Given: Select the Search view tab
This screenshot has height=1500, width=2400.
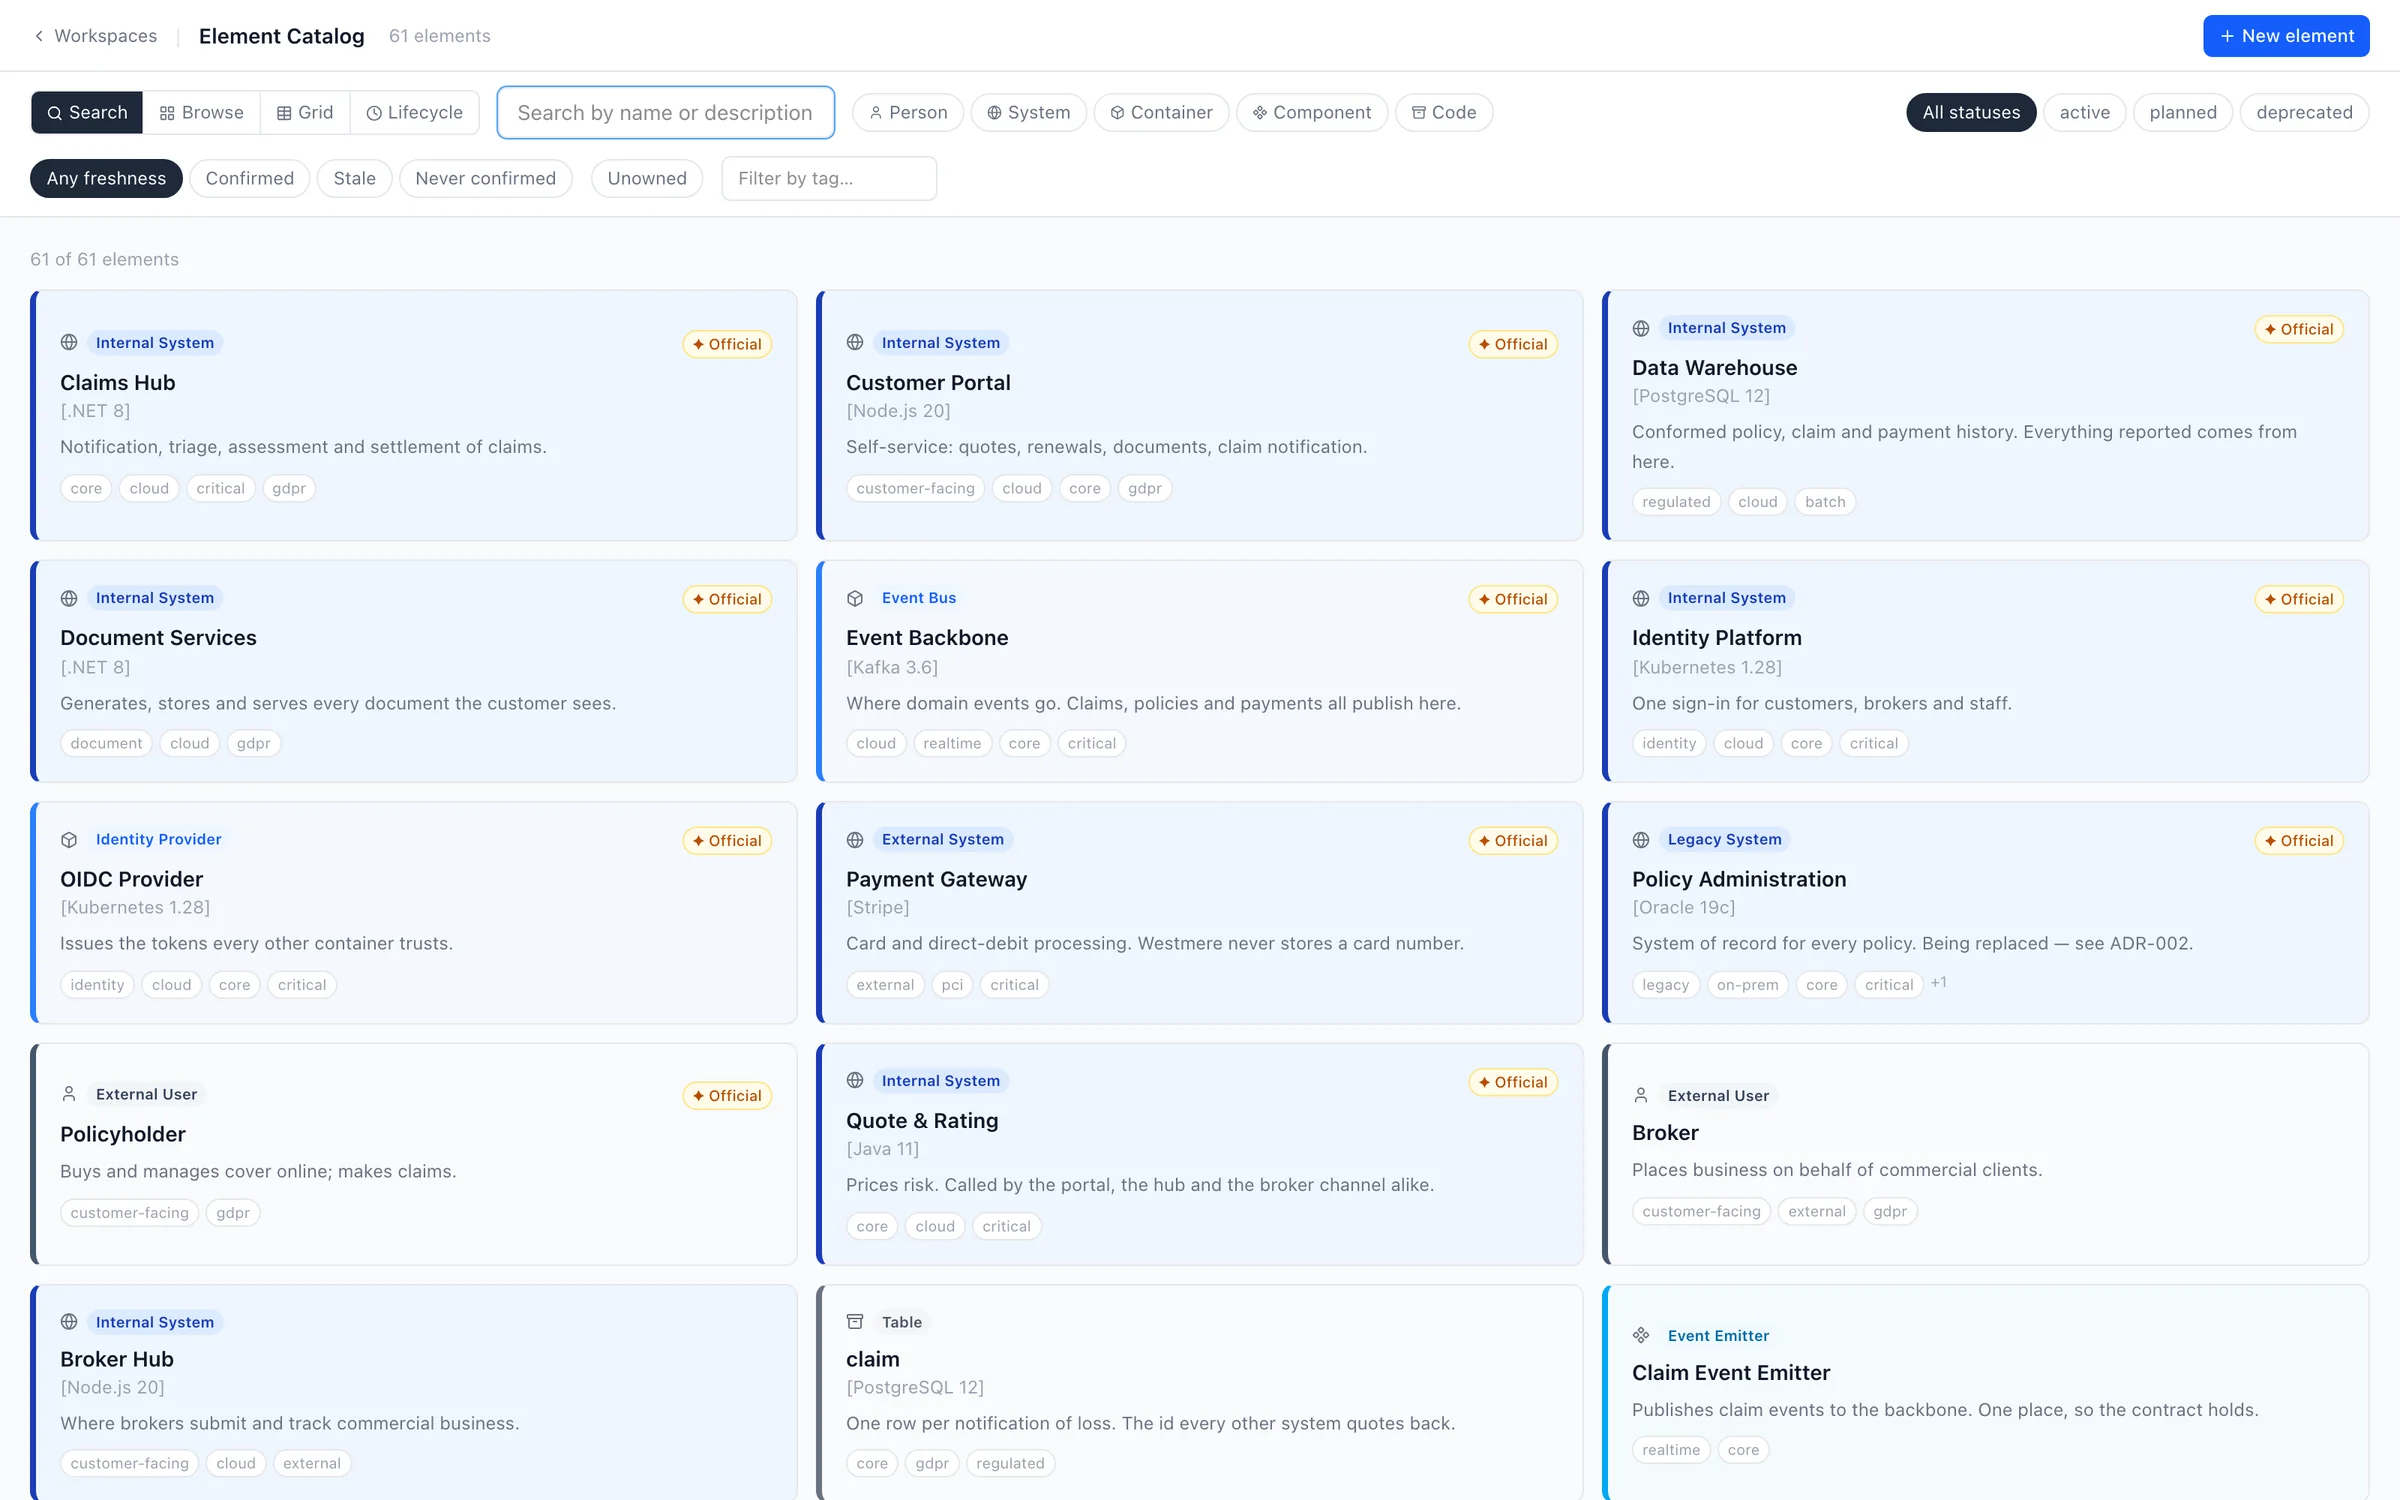Looking at the screenshot, I should [x=87, y=112].
